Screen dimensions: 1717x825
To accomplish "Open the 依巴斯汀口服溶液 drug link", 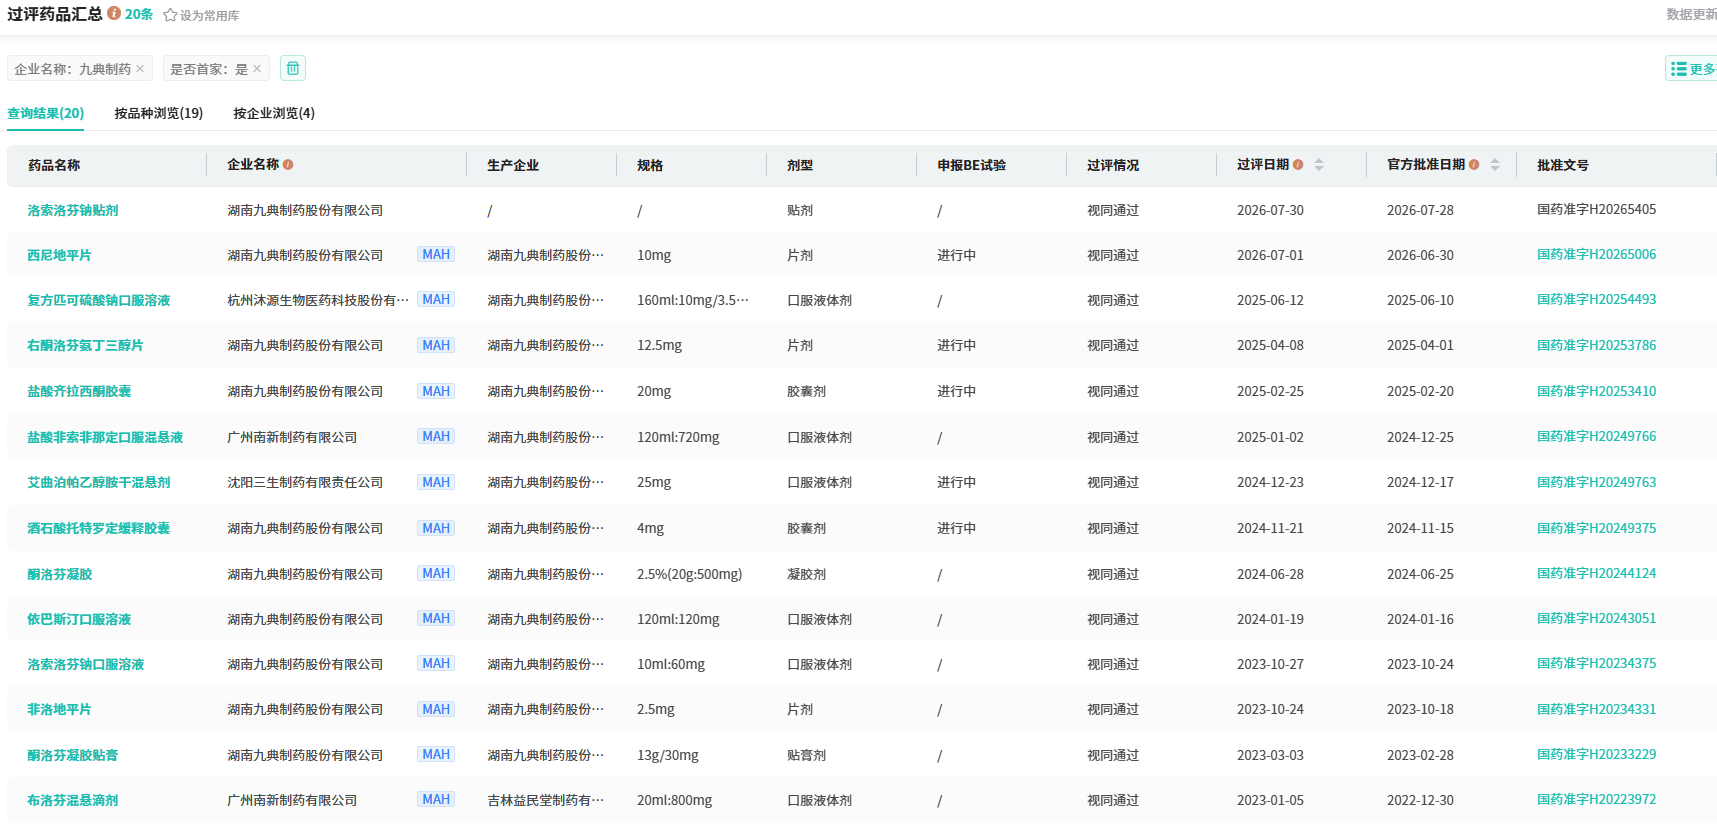I will coord(79,620).
